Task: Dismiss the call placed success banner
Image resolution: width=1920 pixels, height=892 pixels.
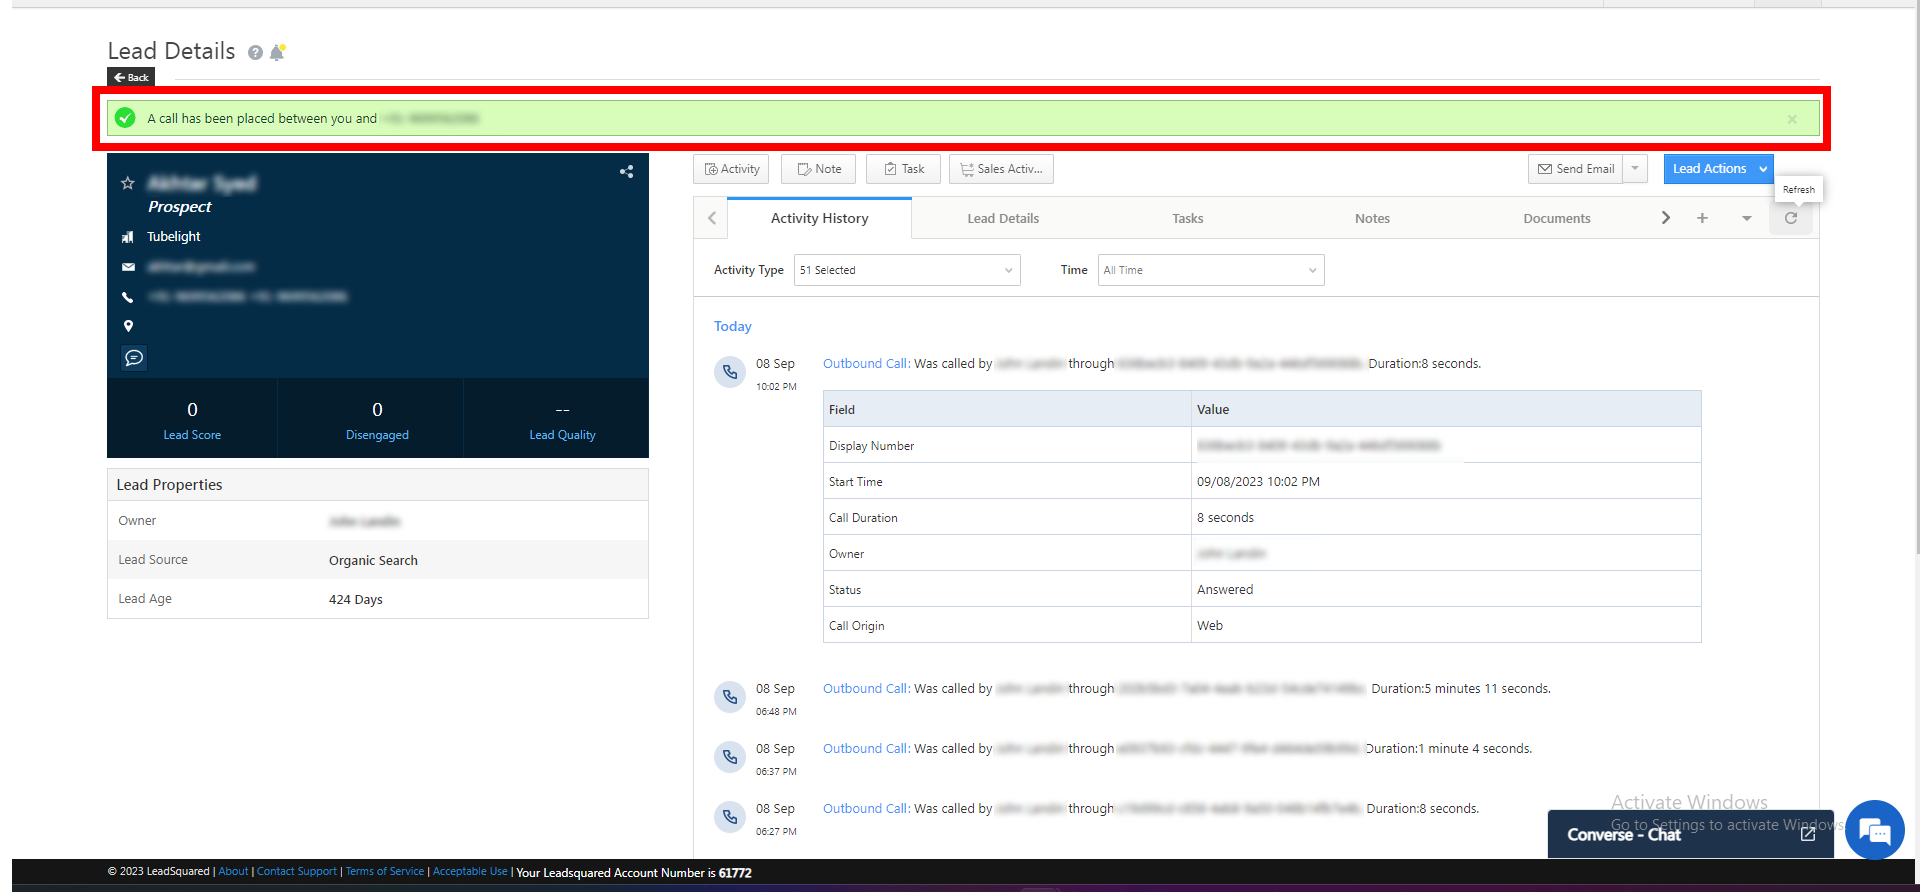Action: 1792,119
